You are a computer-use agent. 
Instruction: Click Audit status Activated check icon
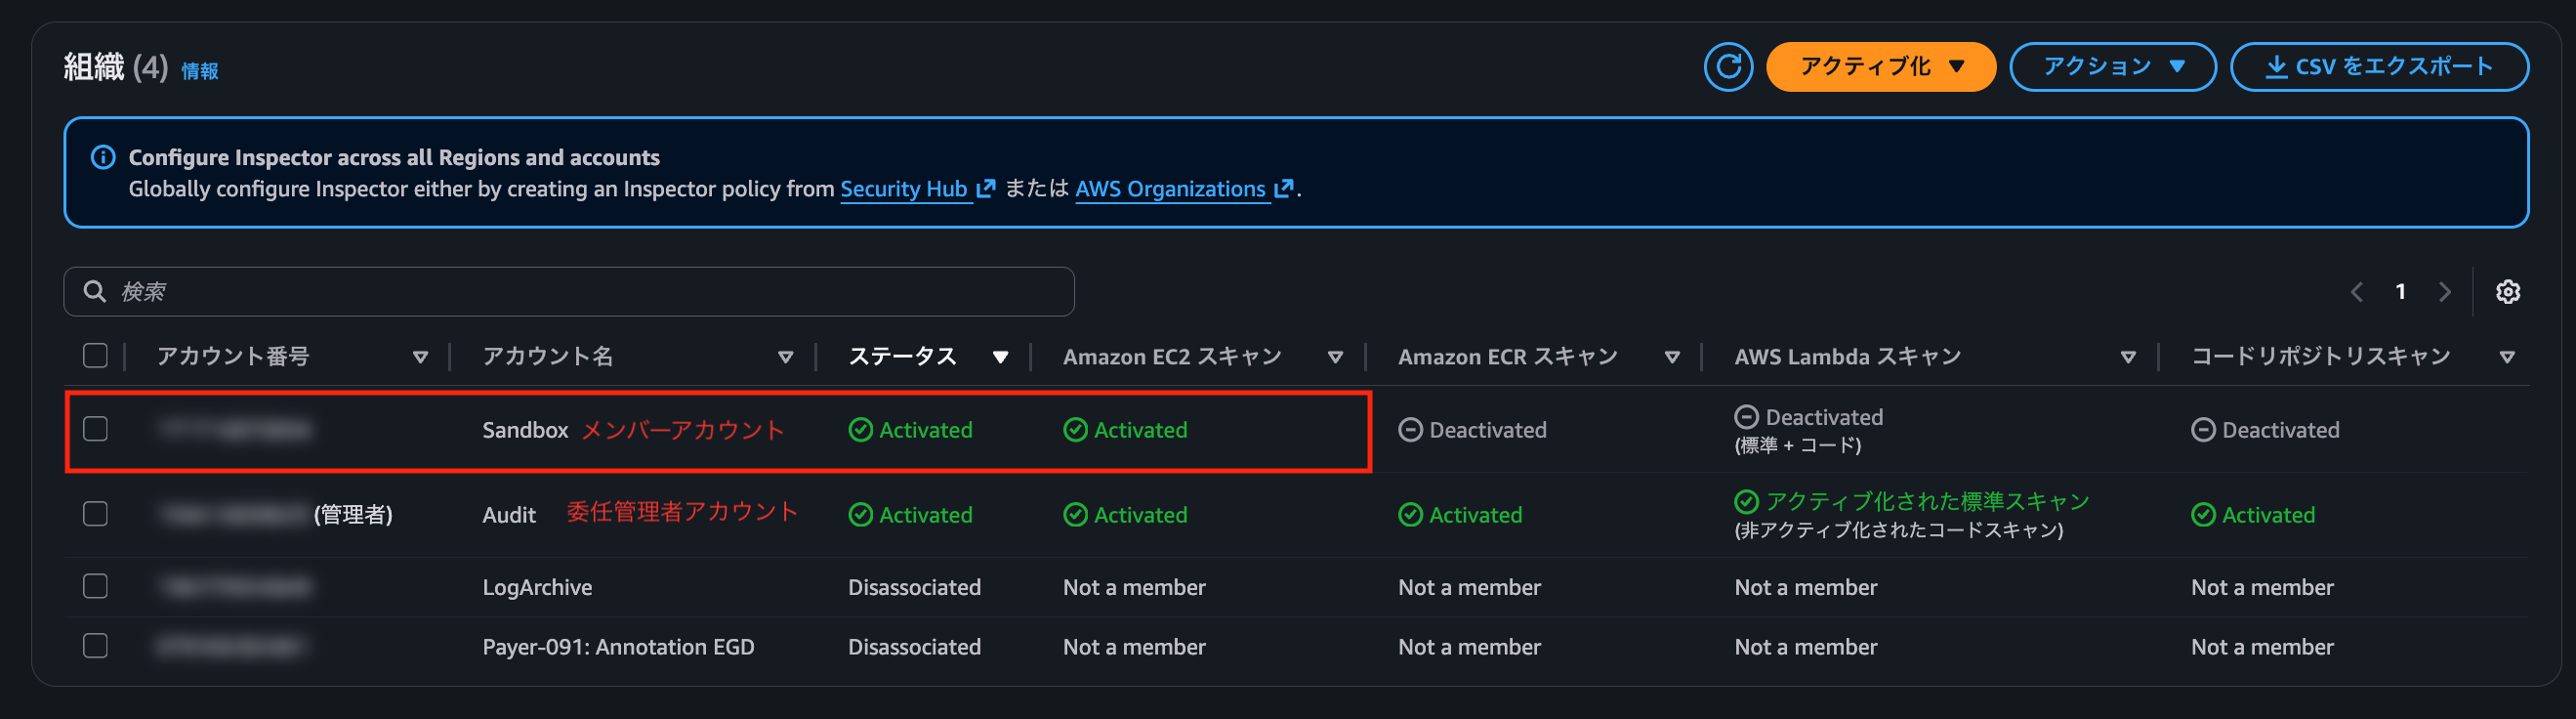pos(860,515)
